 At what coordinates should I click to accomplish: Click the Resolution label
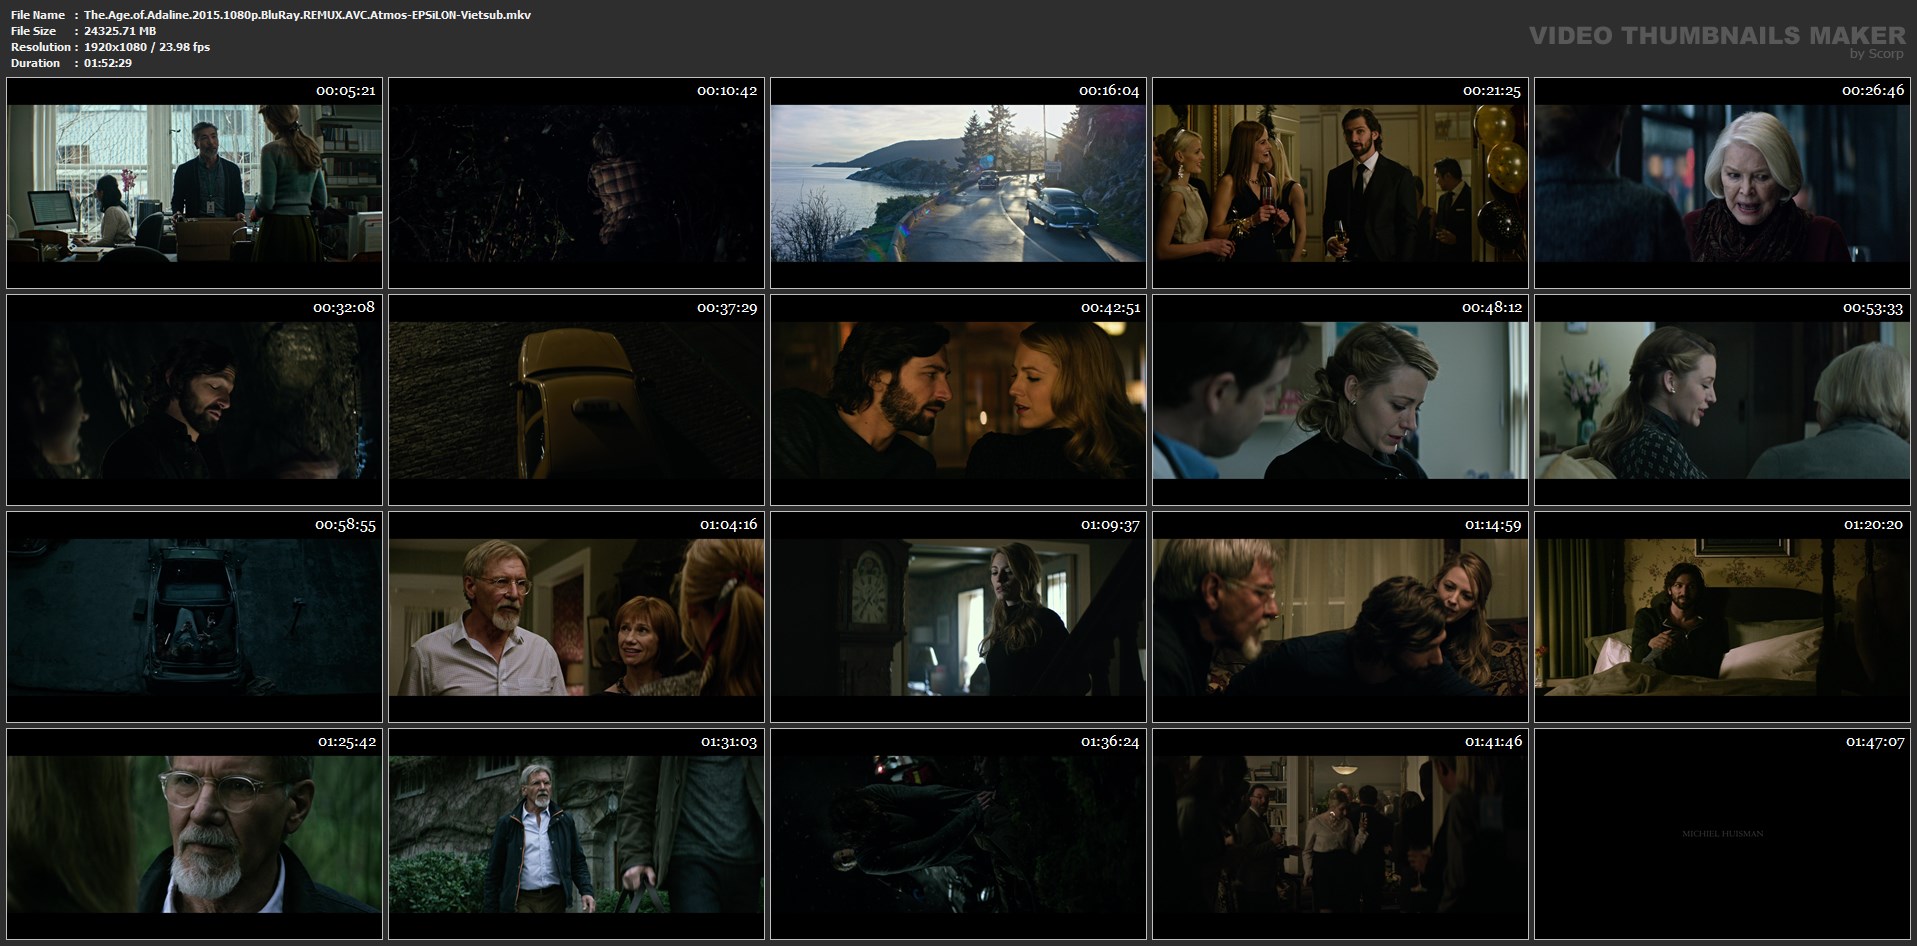(x=40, y=47)
